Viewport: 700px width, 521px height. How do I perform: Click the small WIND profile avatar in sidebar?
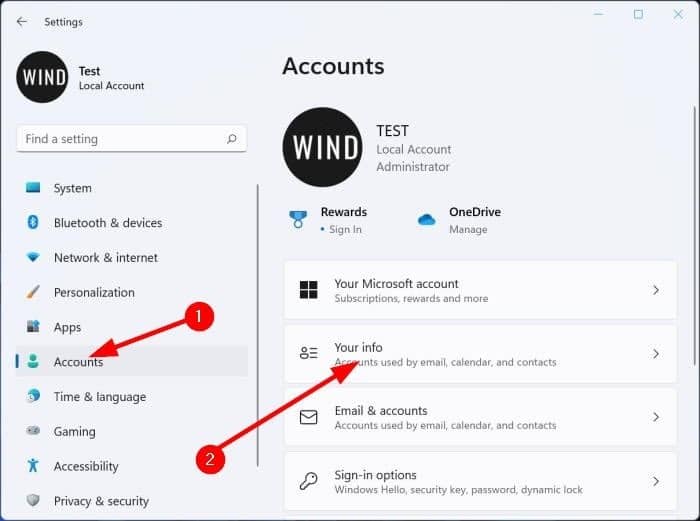(x=42, y=77)
